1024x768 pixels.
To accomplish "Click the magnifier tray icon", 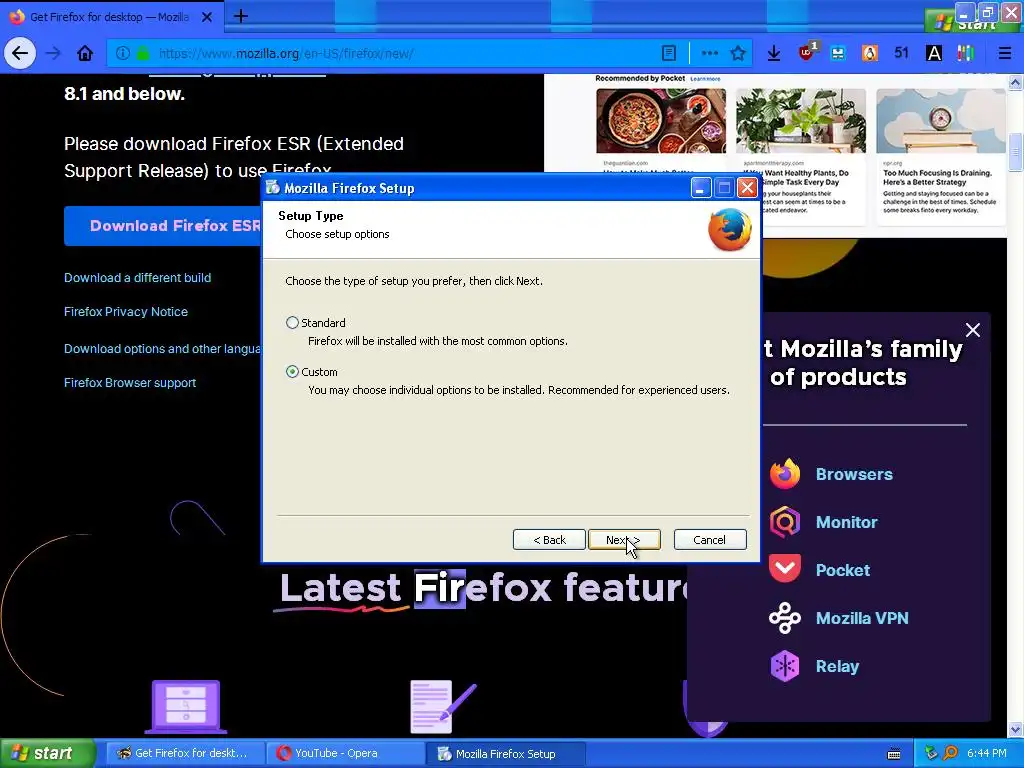I will pyautogui.click(x=950, y=753).
